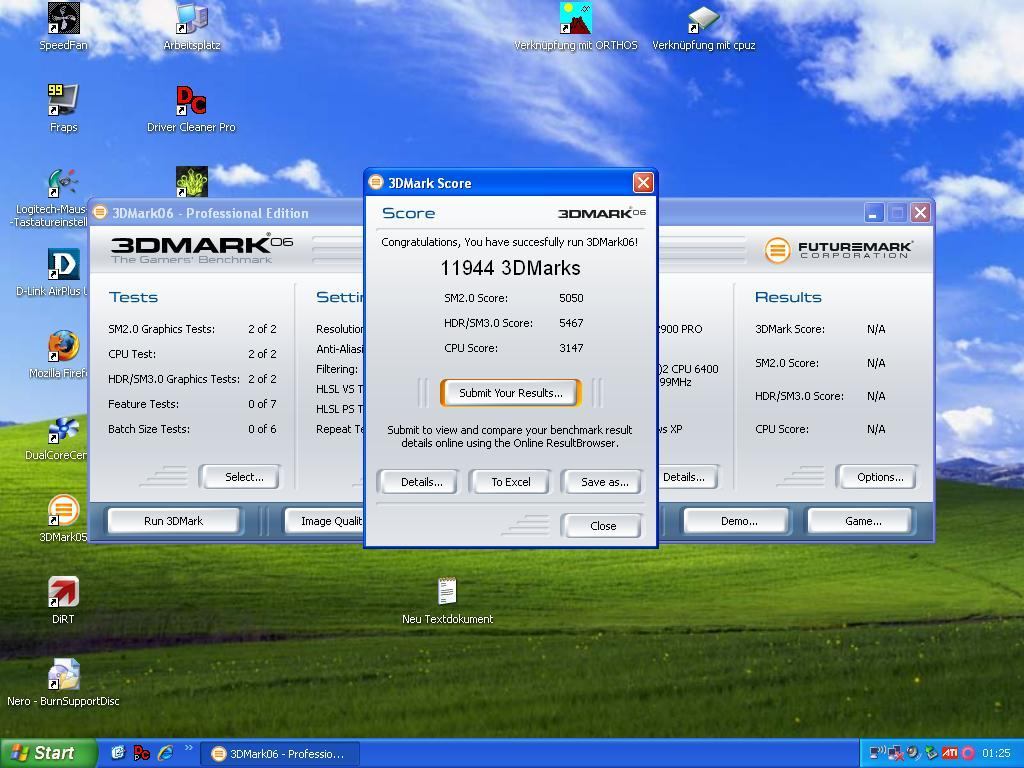Launch the Fraps desktop icon

[x=63, y=108]
